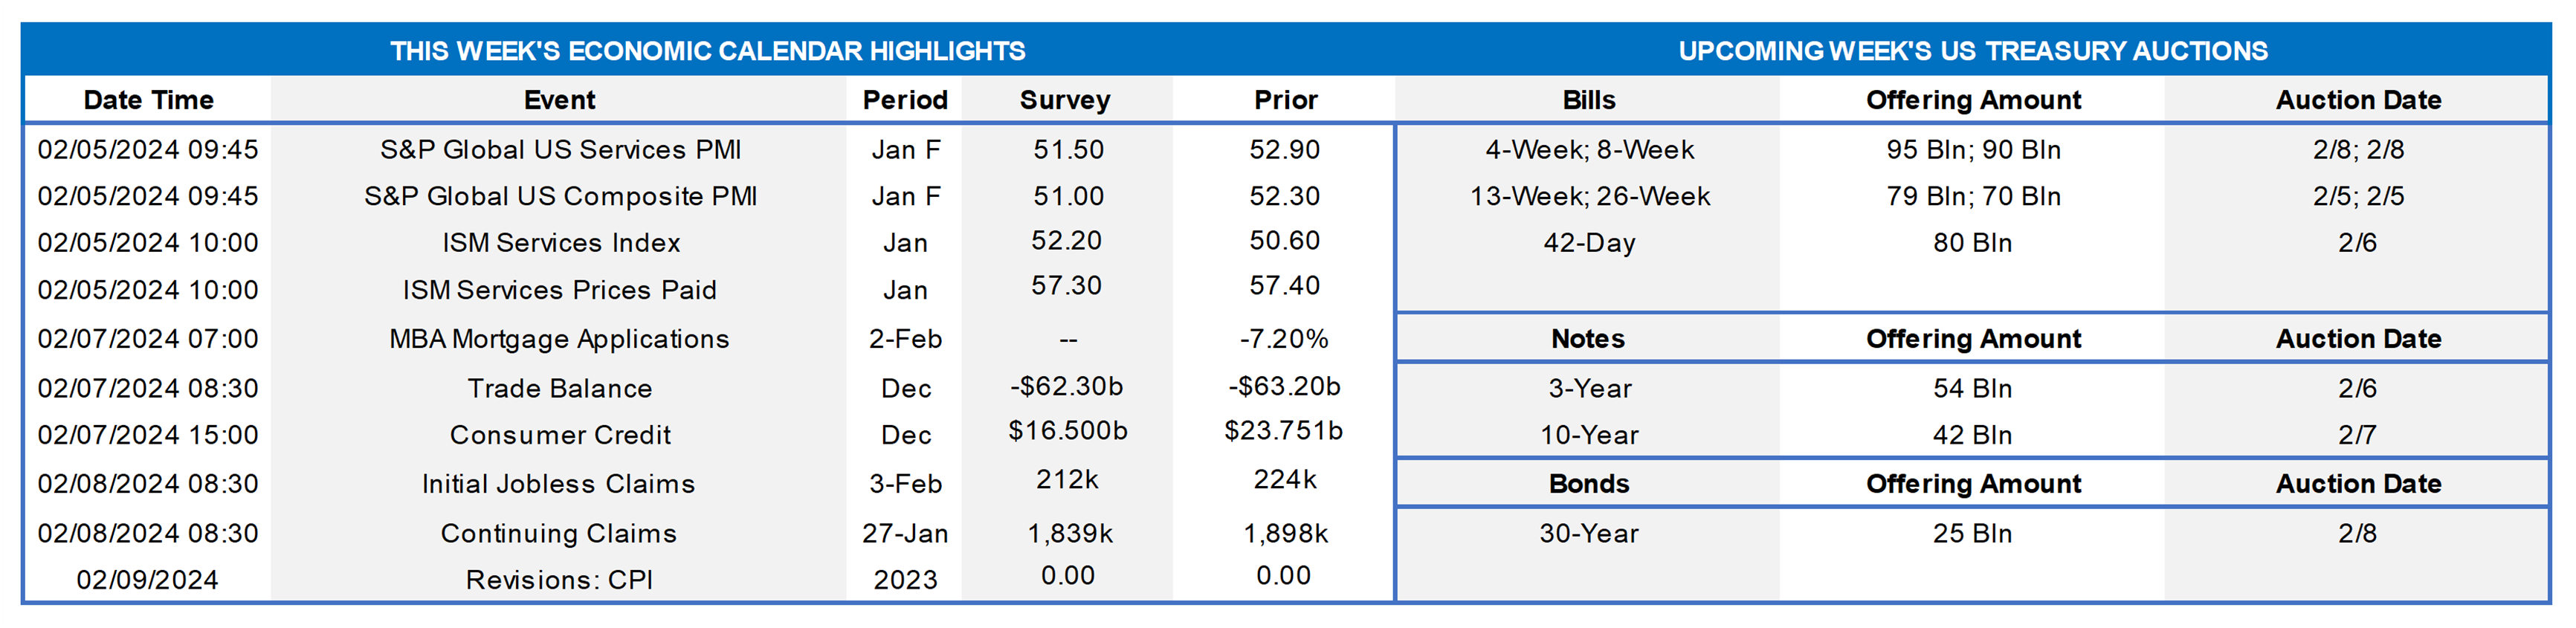Click the Revisions: CPI event cell
The image size is (2576, 628).
(x=559, y=580)
